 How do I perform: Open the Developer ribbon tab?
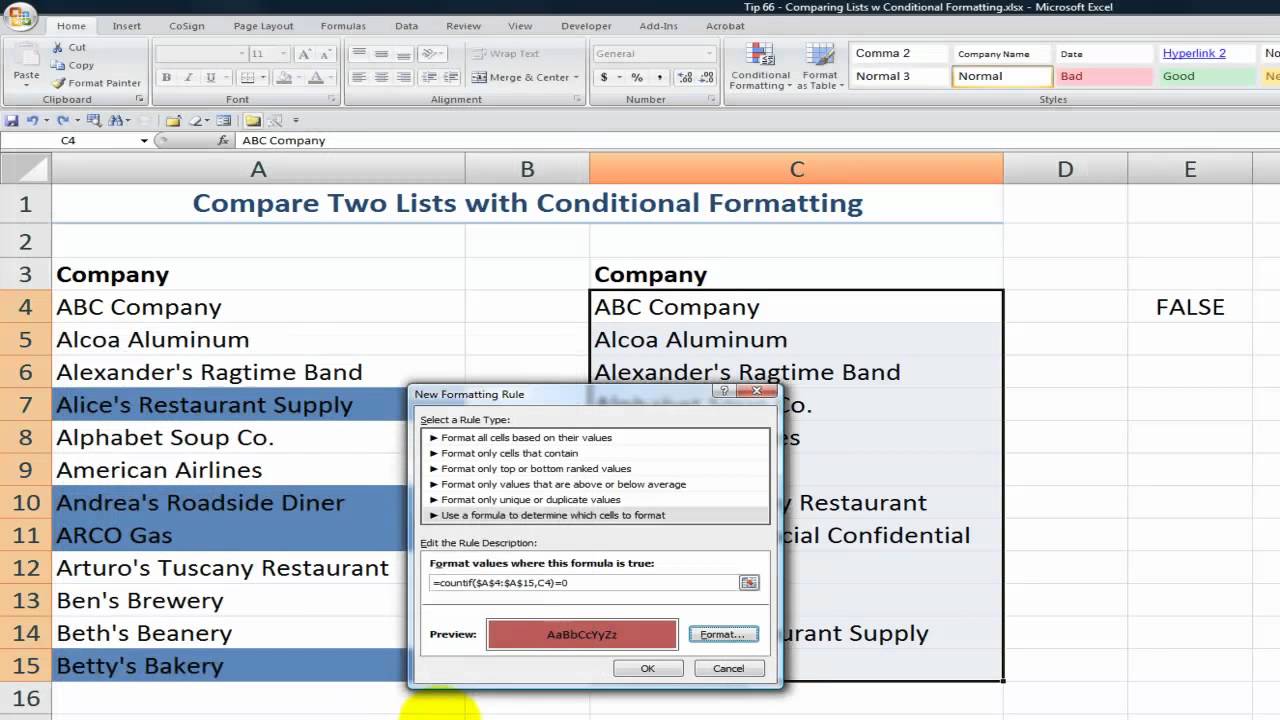586,26
